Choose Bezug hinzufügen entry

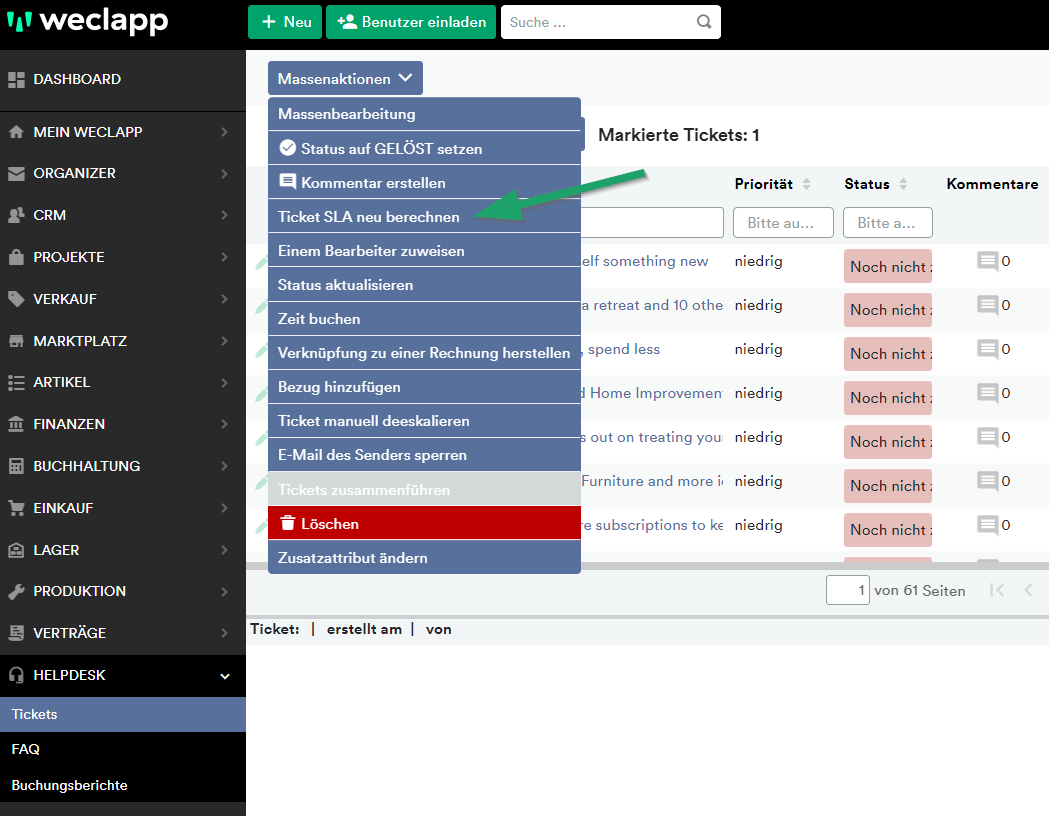[x=424, y=387]
